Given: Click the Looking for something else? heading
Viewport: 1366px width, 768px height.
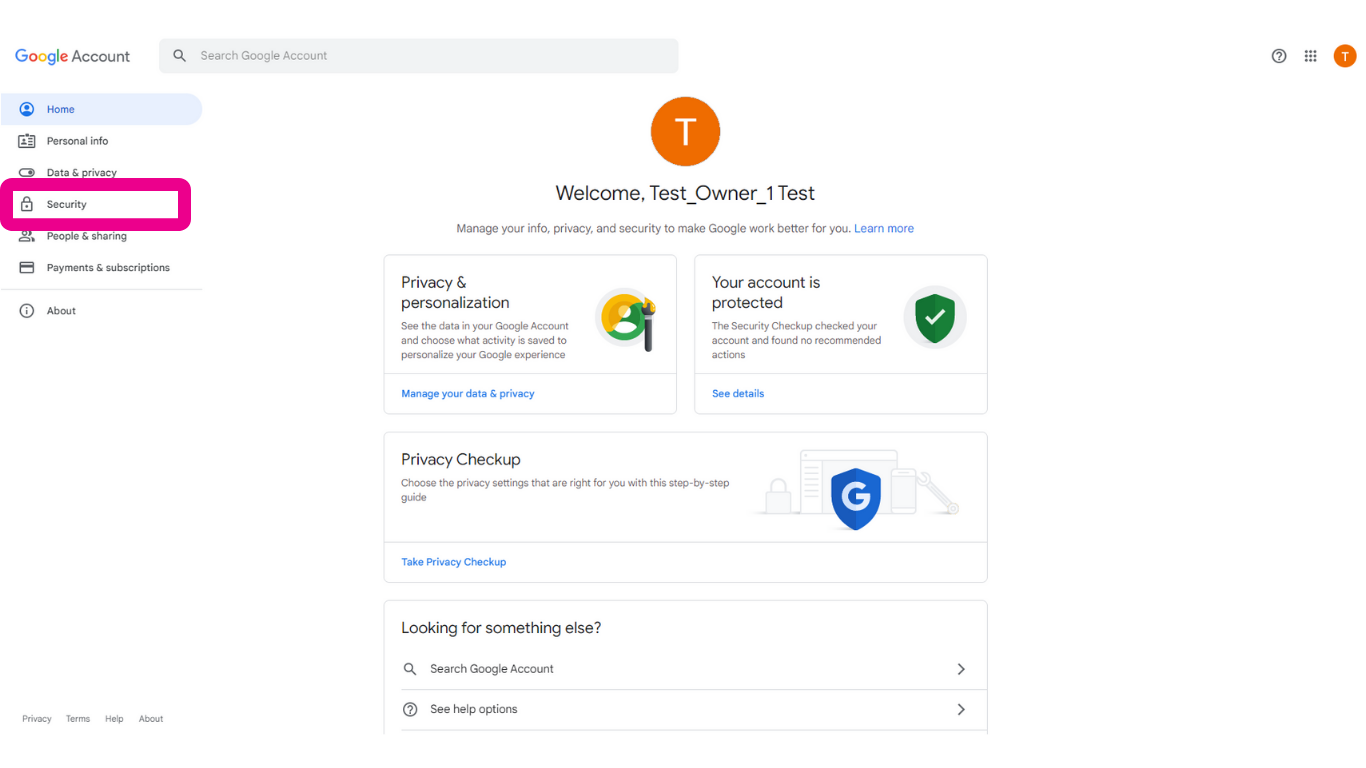Looking at the screenshot, I should click(501, 628).
